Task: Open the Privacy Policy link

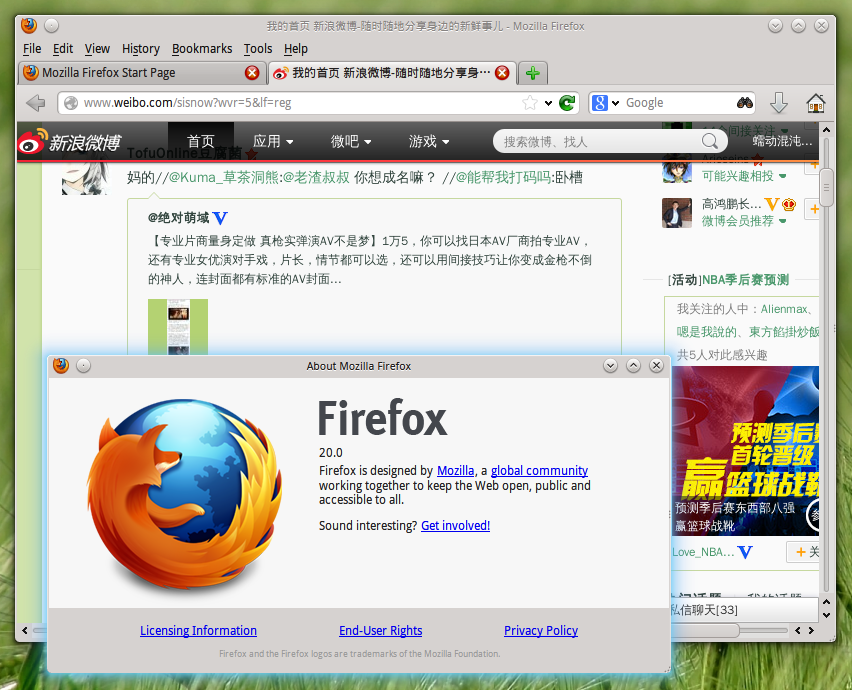Action: click(541, 630)
